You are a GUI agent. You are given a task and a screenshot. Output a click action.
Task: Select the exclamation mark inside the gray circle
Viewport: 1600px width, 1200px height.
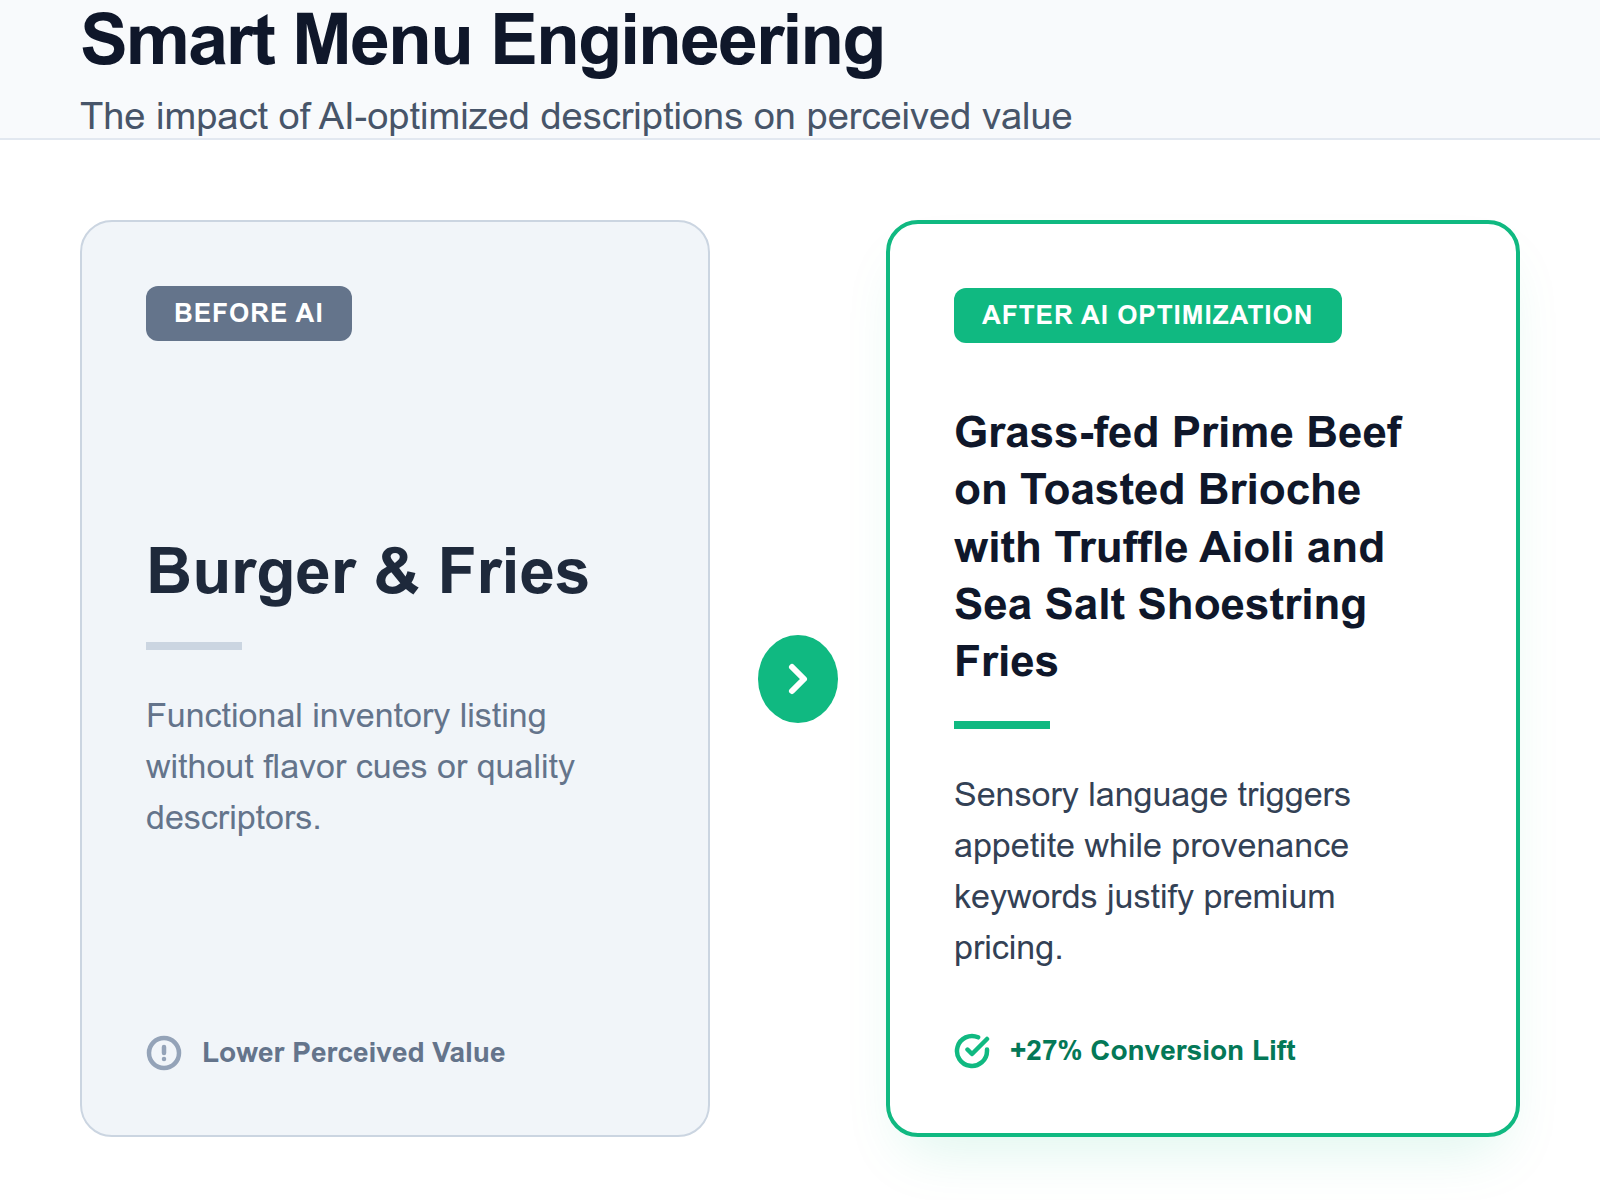coord(164,1053)
